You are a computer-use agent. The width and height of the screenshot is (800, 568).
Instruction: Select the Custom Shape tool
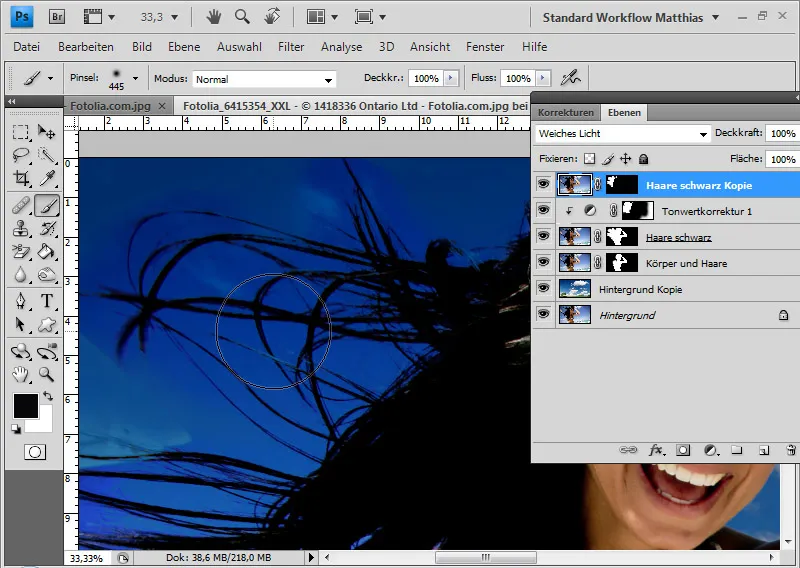[x=47, y=324]
